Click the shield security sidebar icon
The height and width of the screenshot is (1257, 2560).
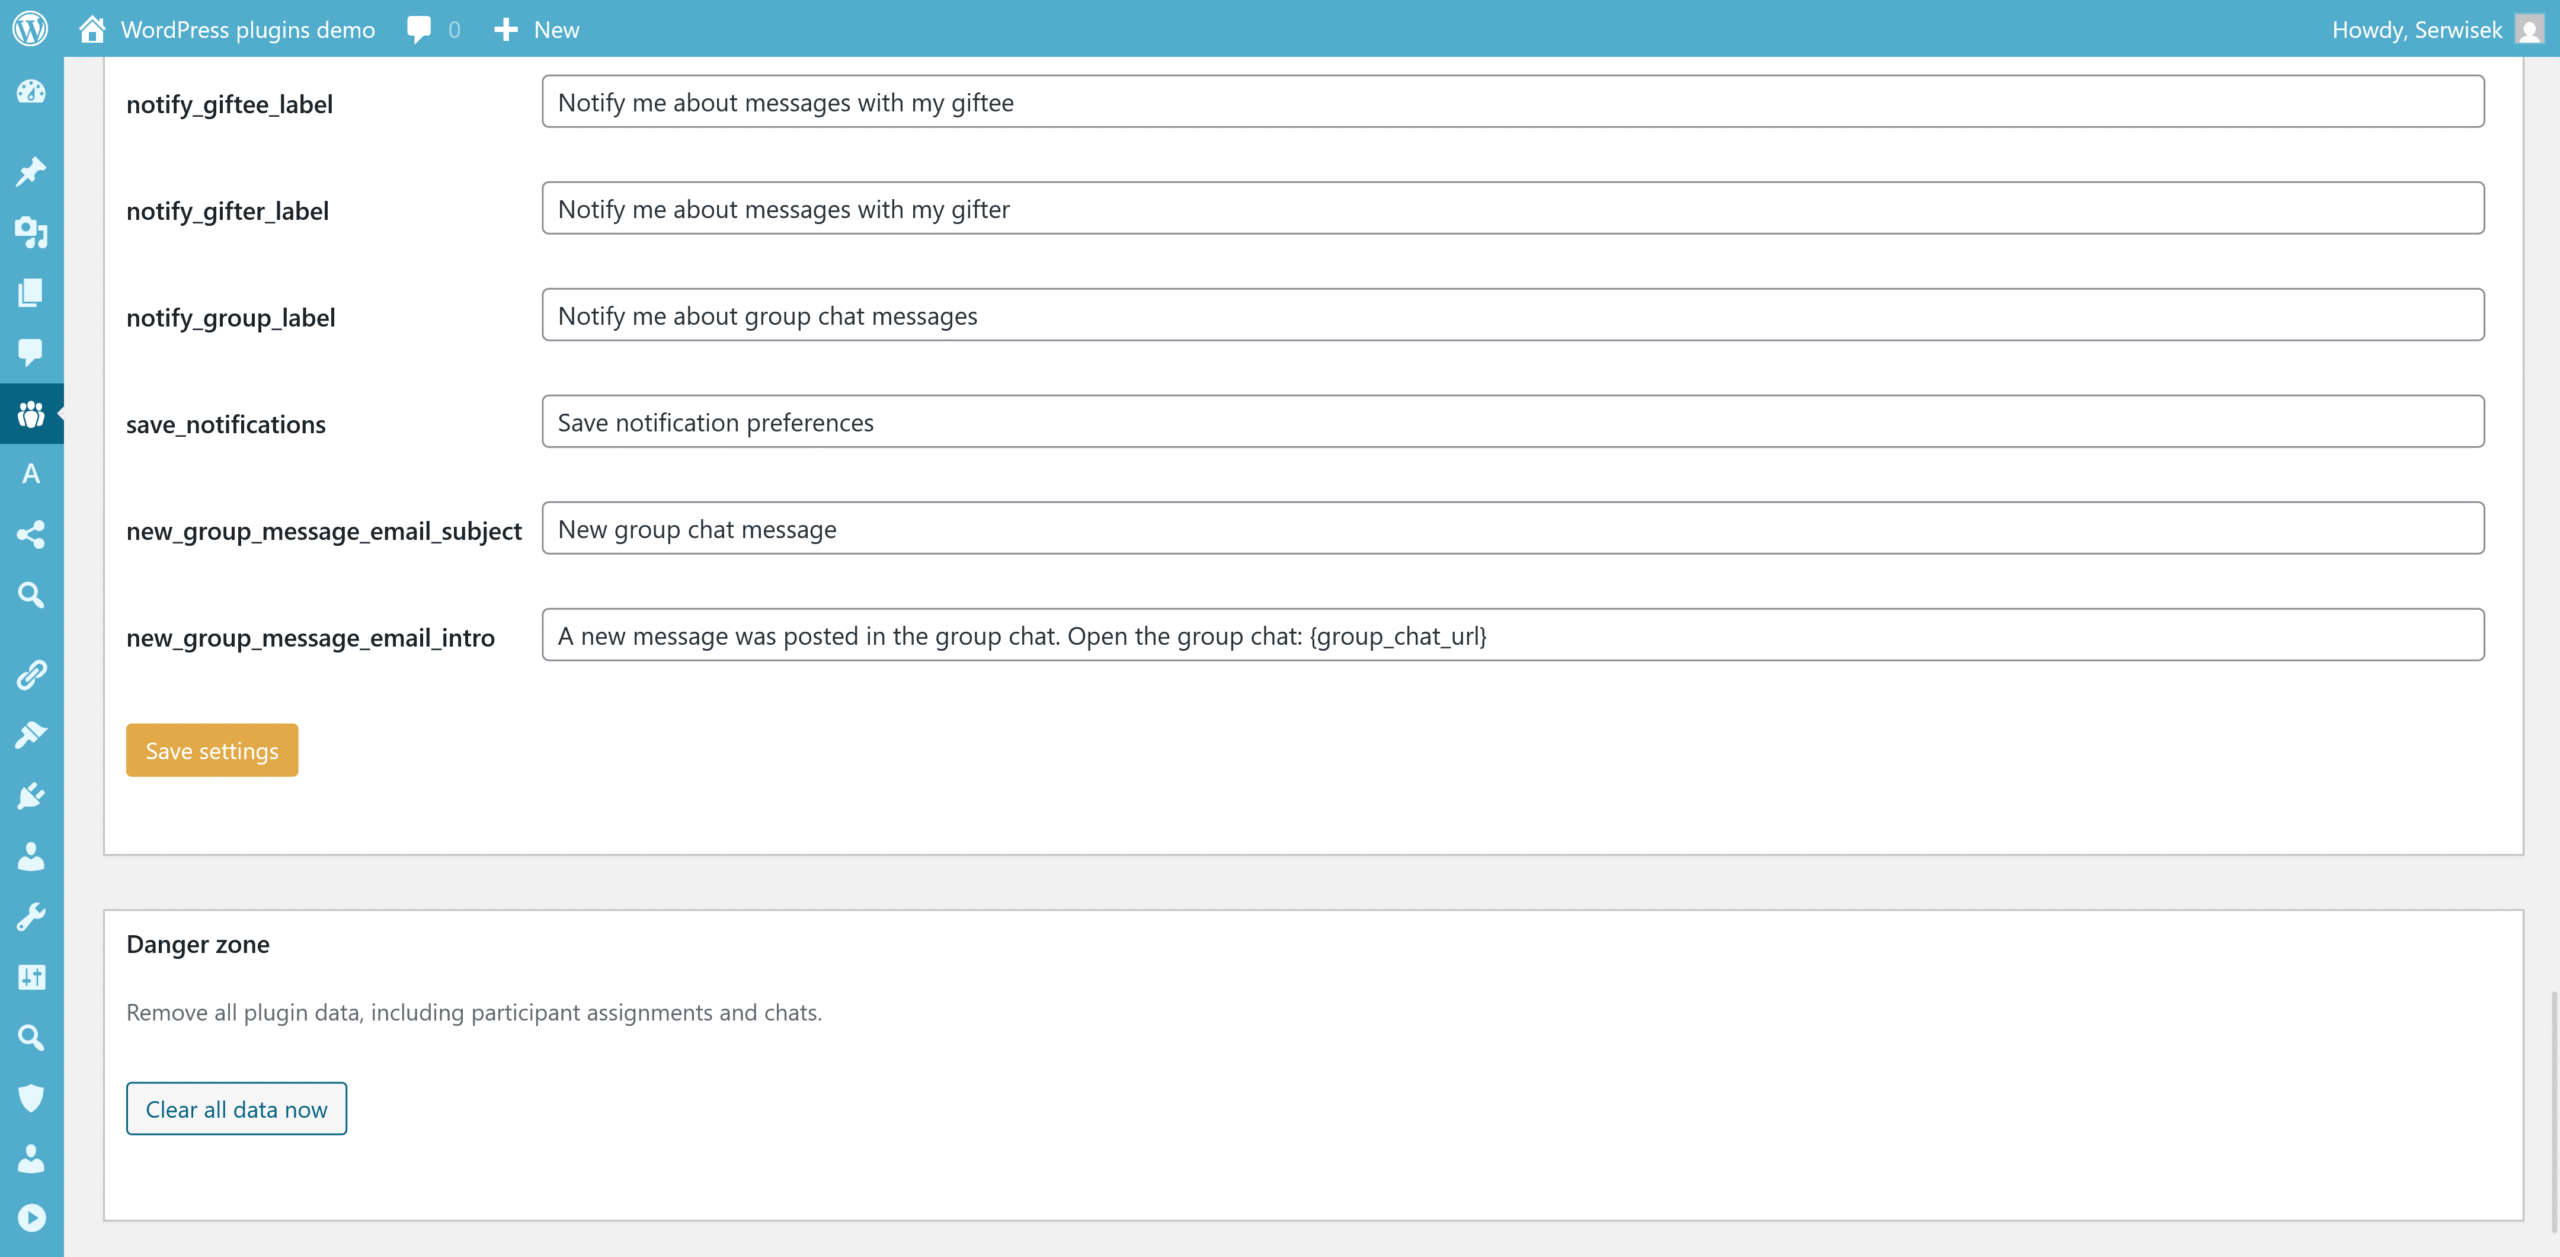click(x=31, y=1098)
